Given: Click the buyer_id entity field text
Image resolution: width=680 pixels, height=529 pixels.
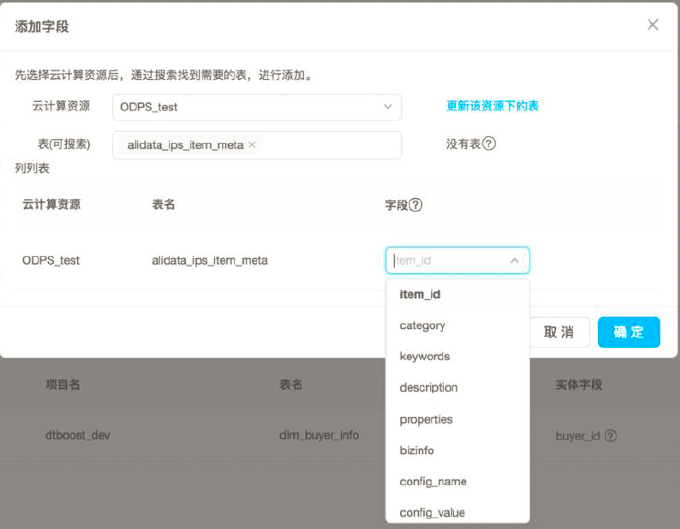Looking at the screenshot, I should 578,436.
